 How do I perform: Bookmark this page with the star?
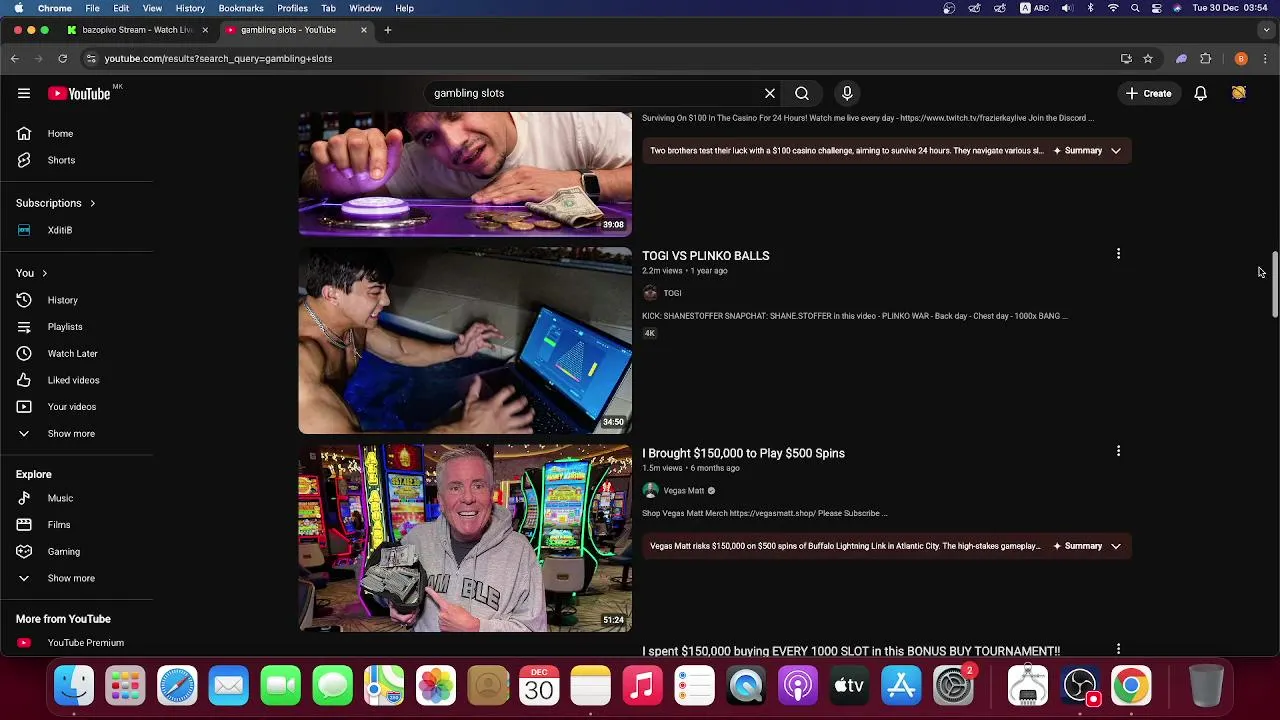tap(1148, 59)
